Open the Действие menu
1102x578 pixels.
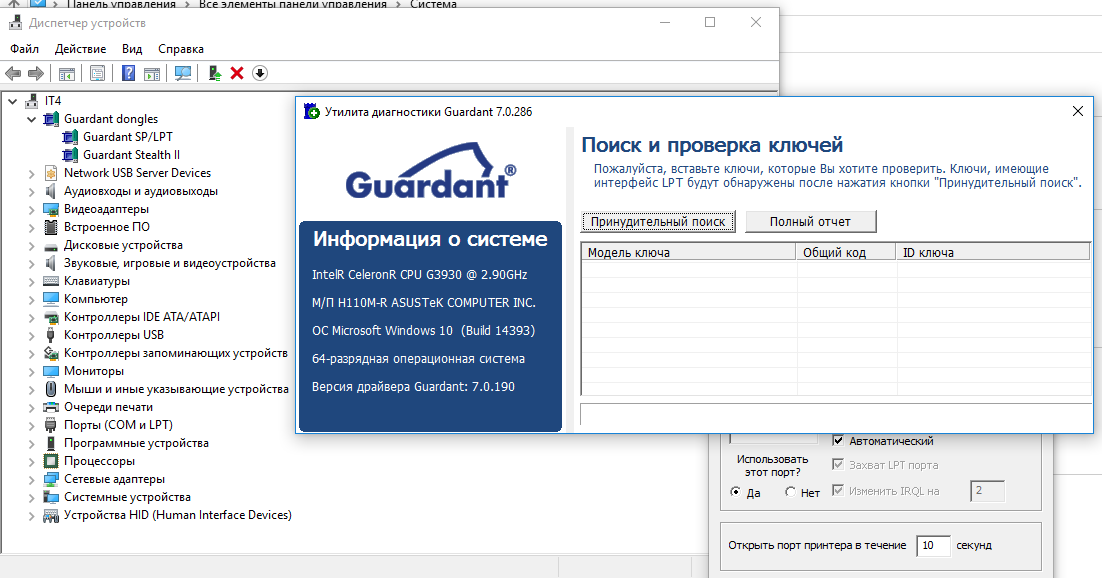click(80, 49)
